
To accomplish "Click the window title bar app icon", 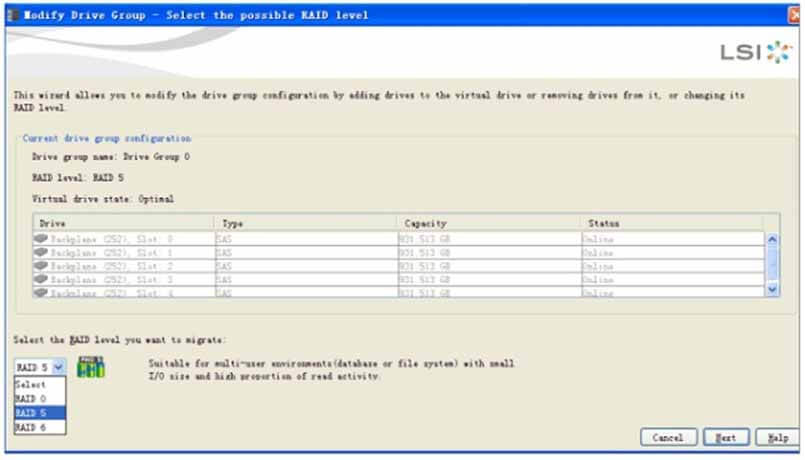I will point(13,15).
